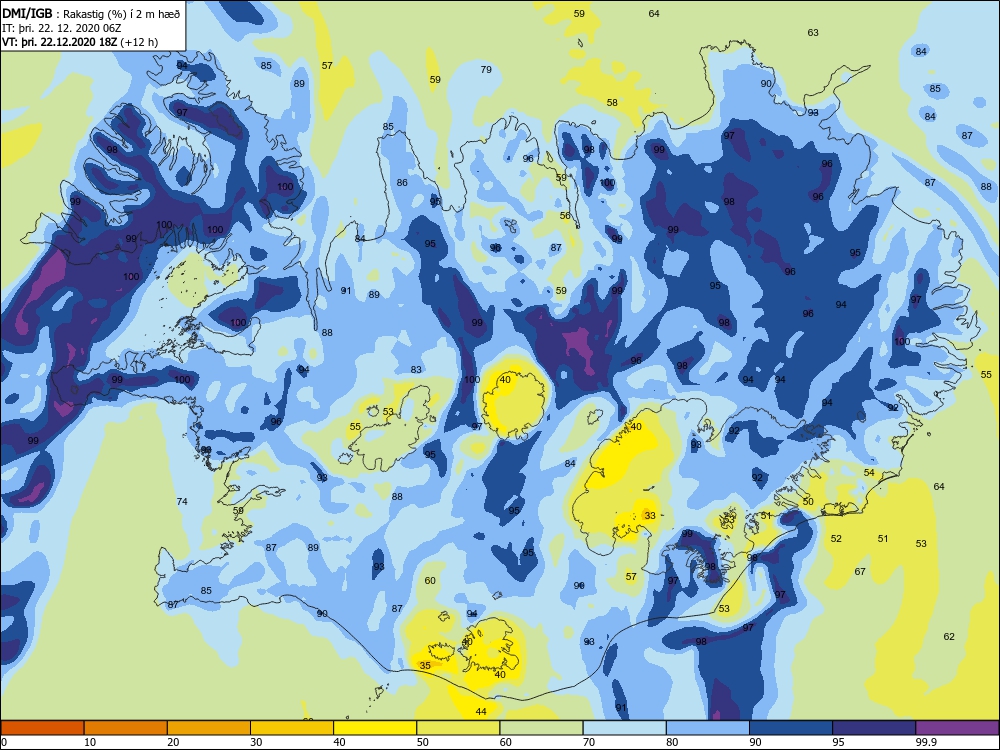The image size is (1000, 750).
Task: Choose the light blue 70–80 legend swatch
Action: (624, 728)
